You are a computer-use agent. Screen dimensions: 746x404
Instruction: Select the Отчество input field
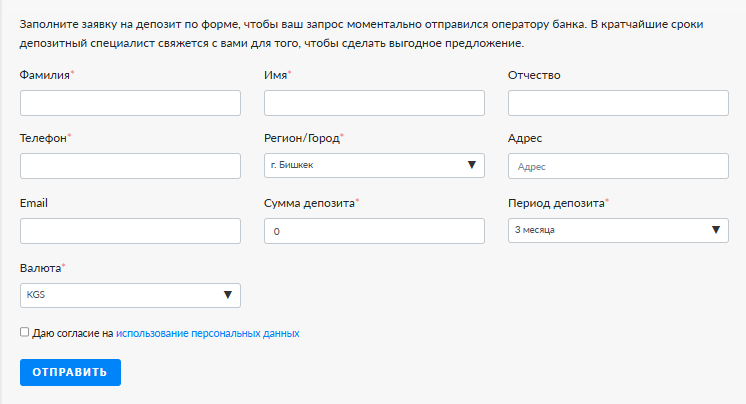618,103
